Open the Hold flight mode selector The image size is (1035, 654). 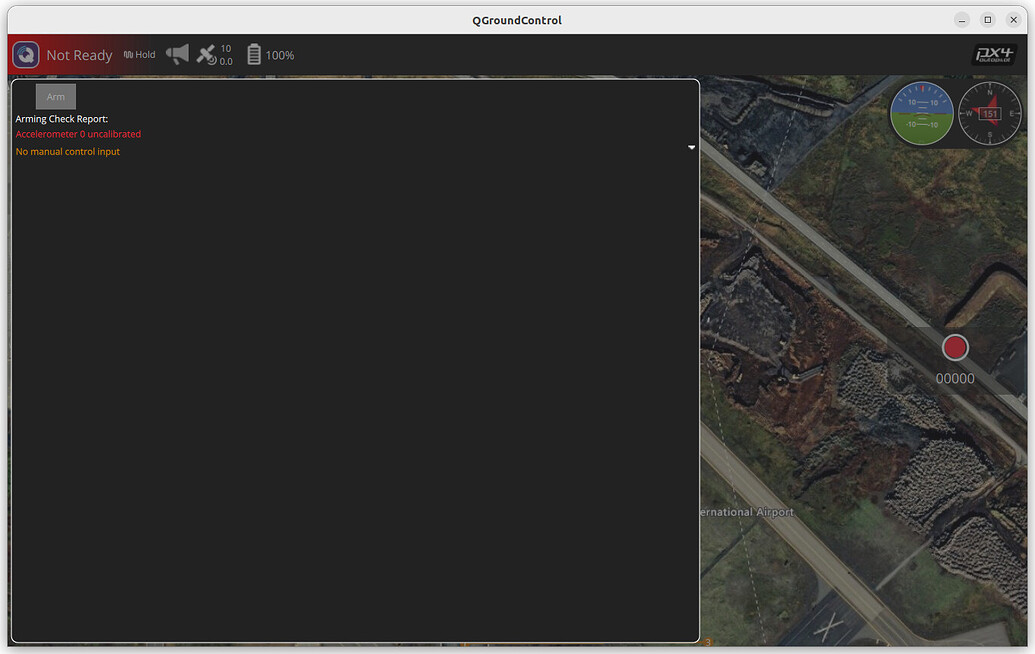(139, 55)
